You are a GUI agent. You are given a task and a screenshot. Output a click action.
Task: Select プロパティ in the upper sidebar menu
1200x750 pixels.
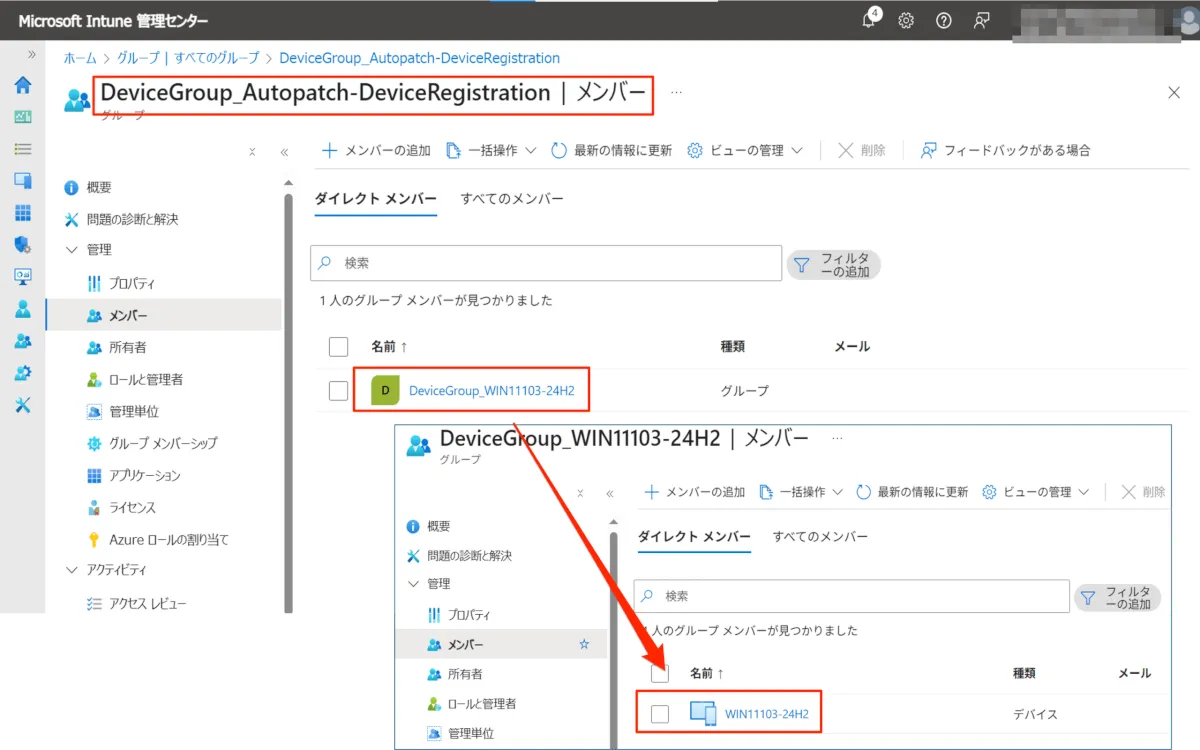pyautogui.click(x=132, y=284)
